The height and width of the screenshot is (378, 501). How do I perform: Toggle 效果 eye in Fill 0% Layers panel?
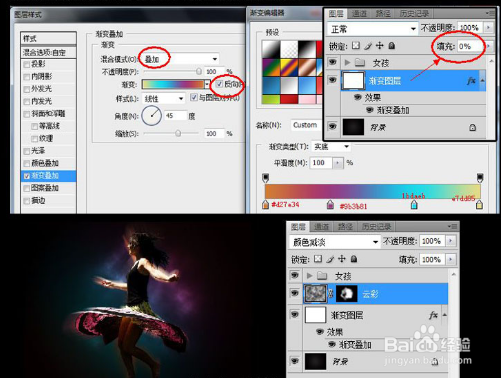(x=358, y=97)
